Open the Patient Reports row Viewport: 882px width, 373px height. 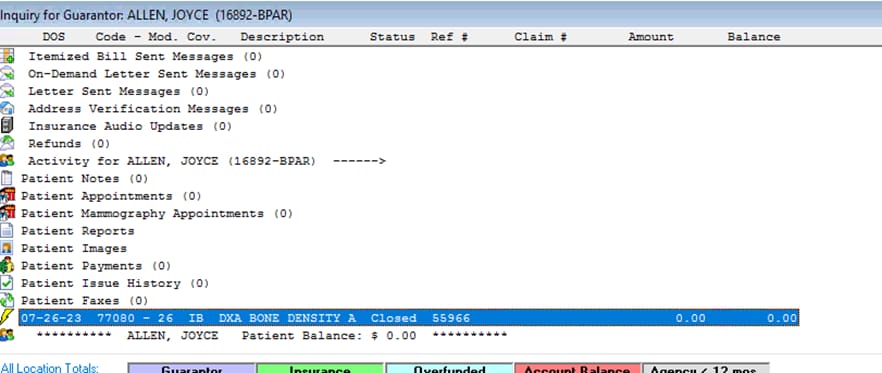tap(78, 231)
